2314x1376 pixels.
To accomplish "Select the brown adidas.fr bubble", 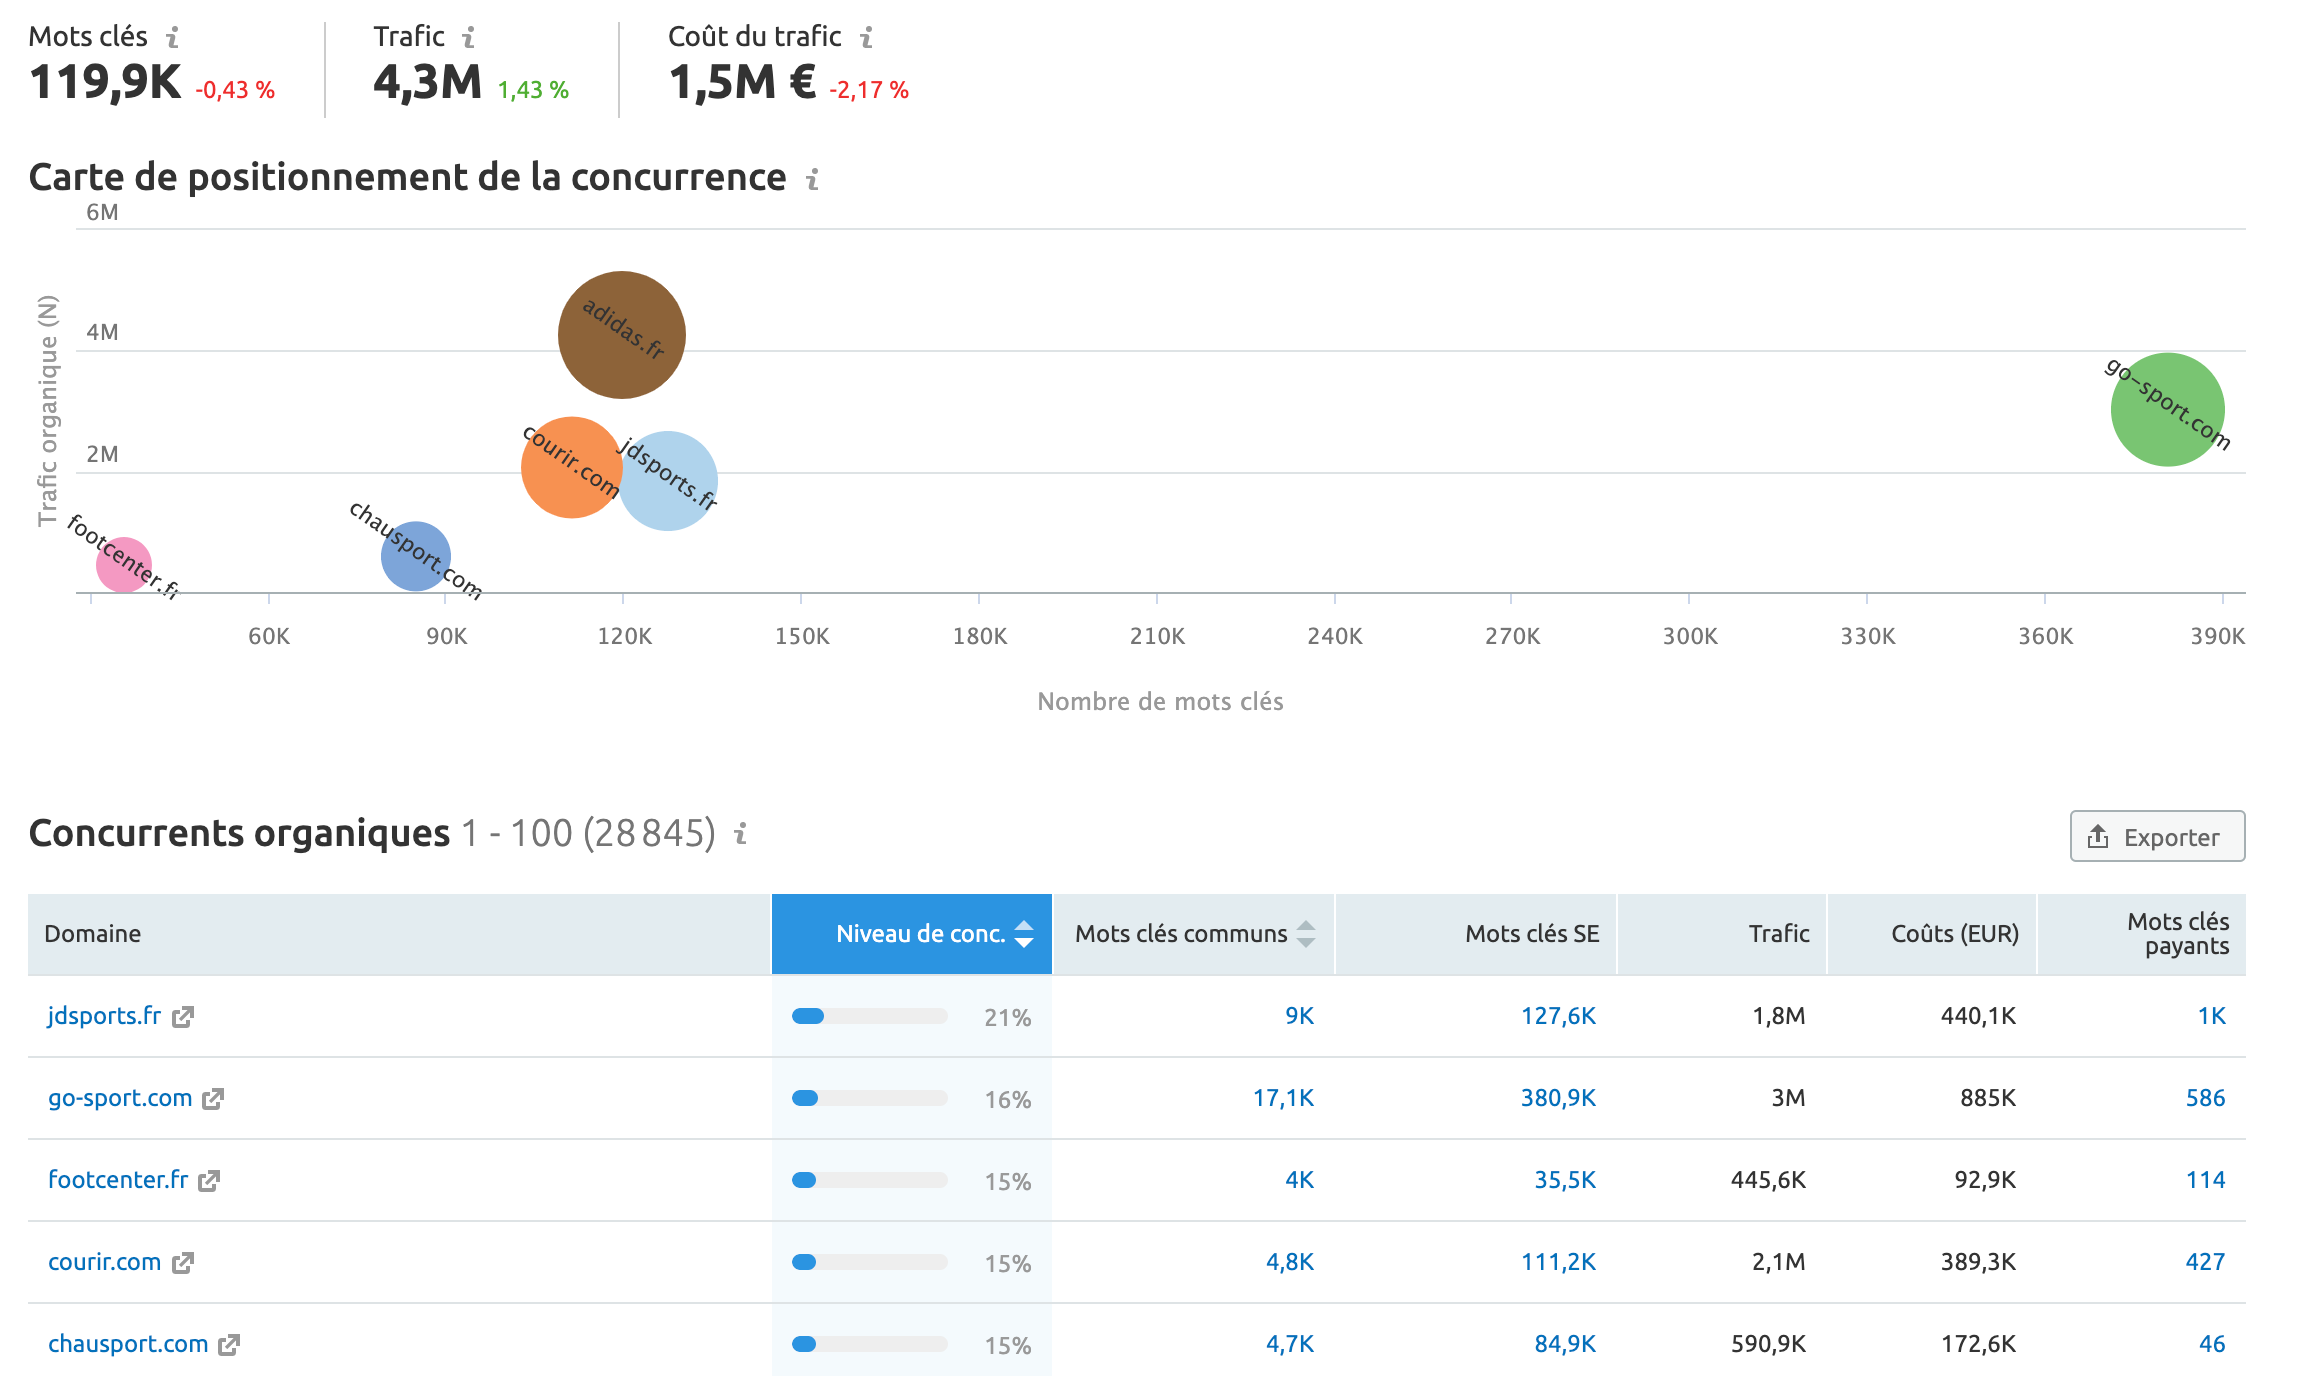I will click(x=622, y=335).
